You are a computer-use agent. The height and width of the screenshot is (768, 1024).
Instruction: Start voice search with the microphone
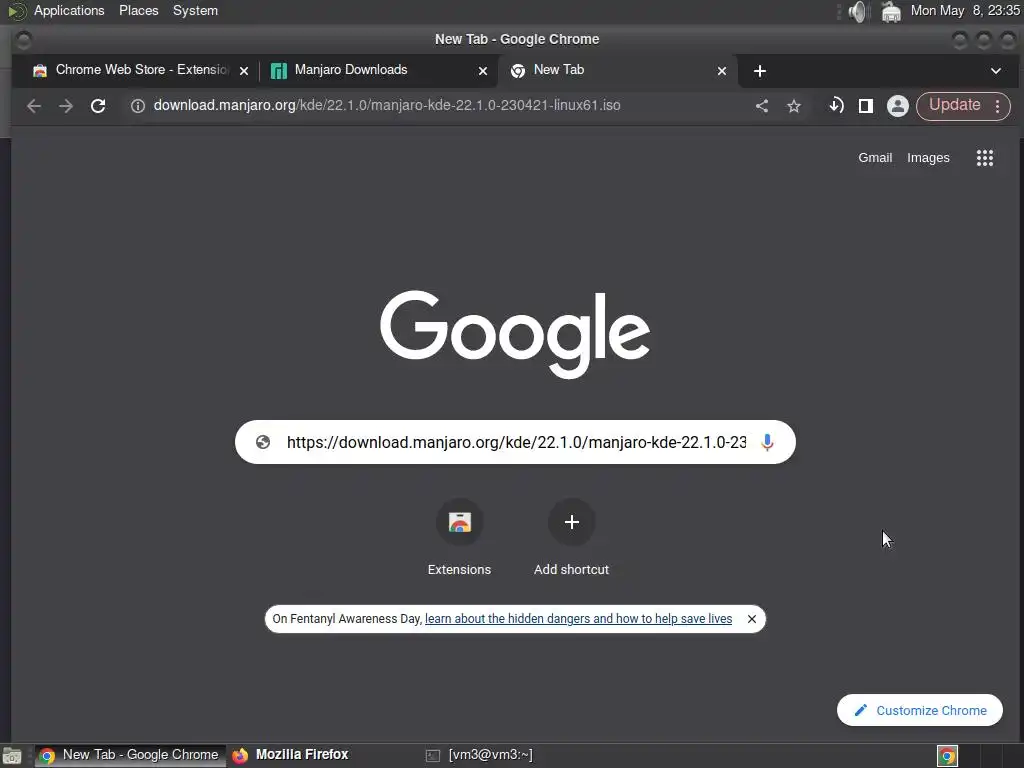[x=767, y=442]
